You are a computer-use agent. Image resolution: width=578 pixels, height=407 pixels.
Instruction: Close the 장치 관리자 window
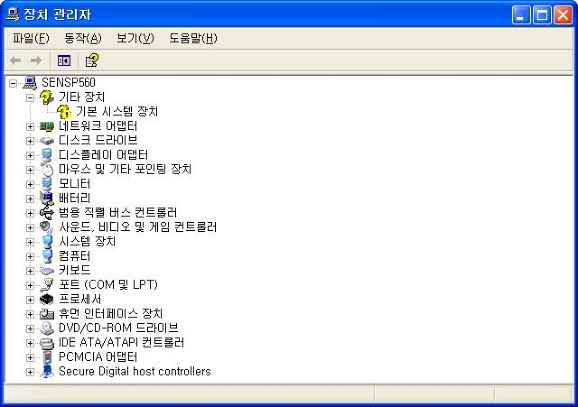563,15
